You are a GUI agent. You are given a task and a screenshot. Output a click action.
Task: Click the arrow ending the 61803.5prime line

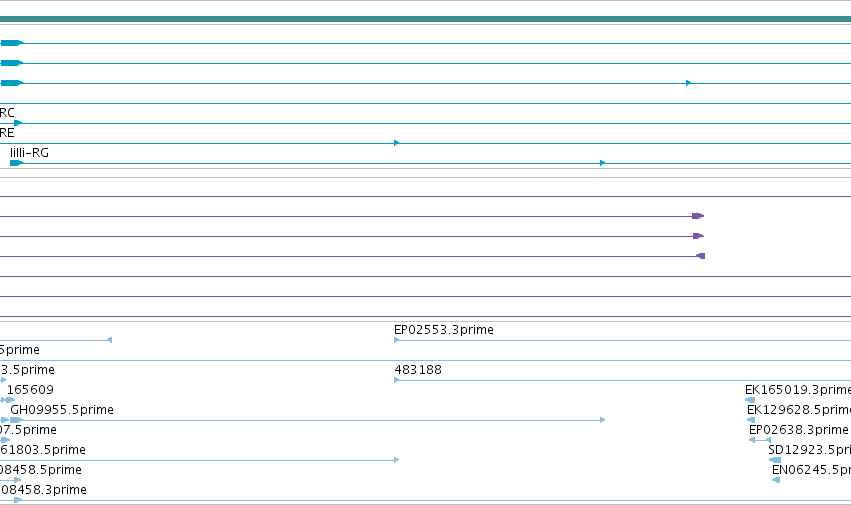pyautogui.click(x=397, y=460)
